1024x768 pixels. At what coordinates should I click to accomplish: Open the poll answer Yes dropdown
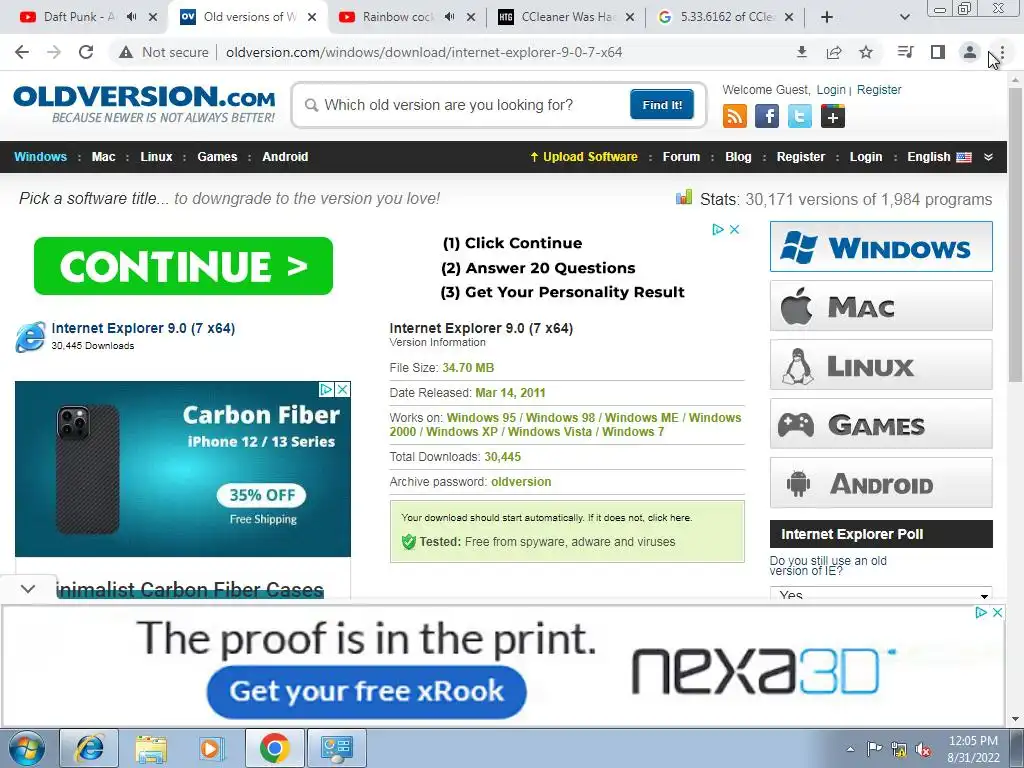(881, 594)
